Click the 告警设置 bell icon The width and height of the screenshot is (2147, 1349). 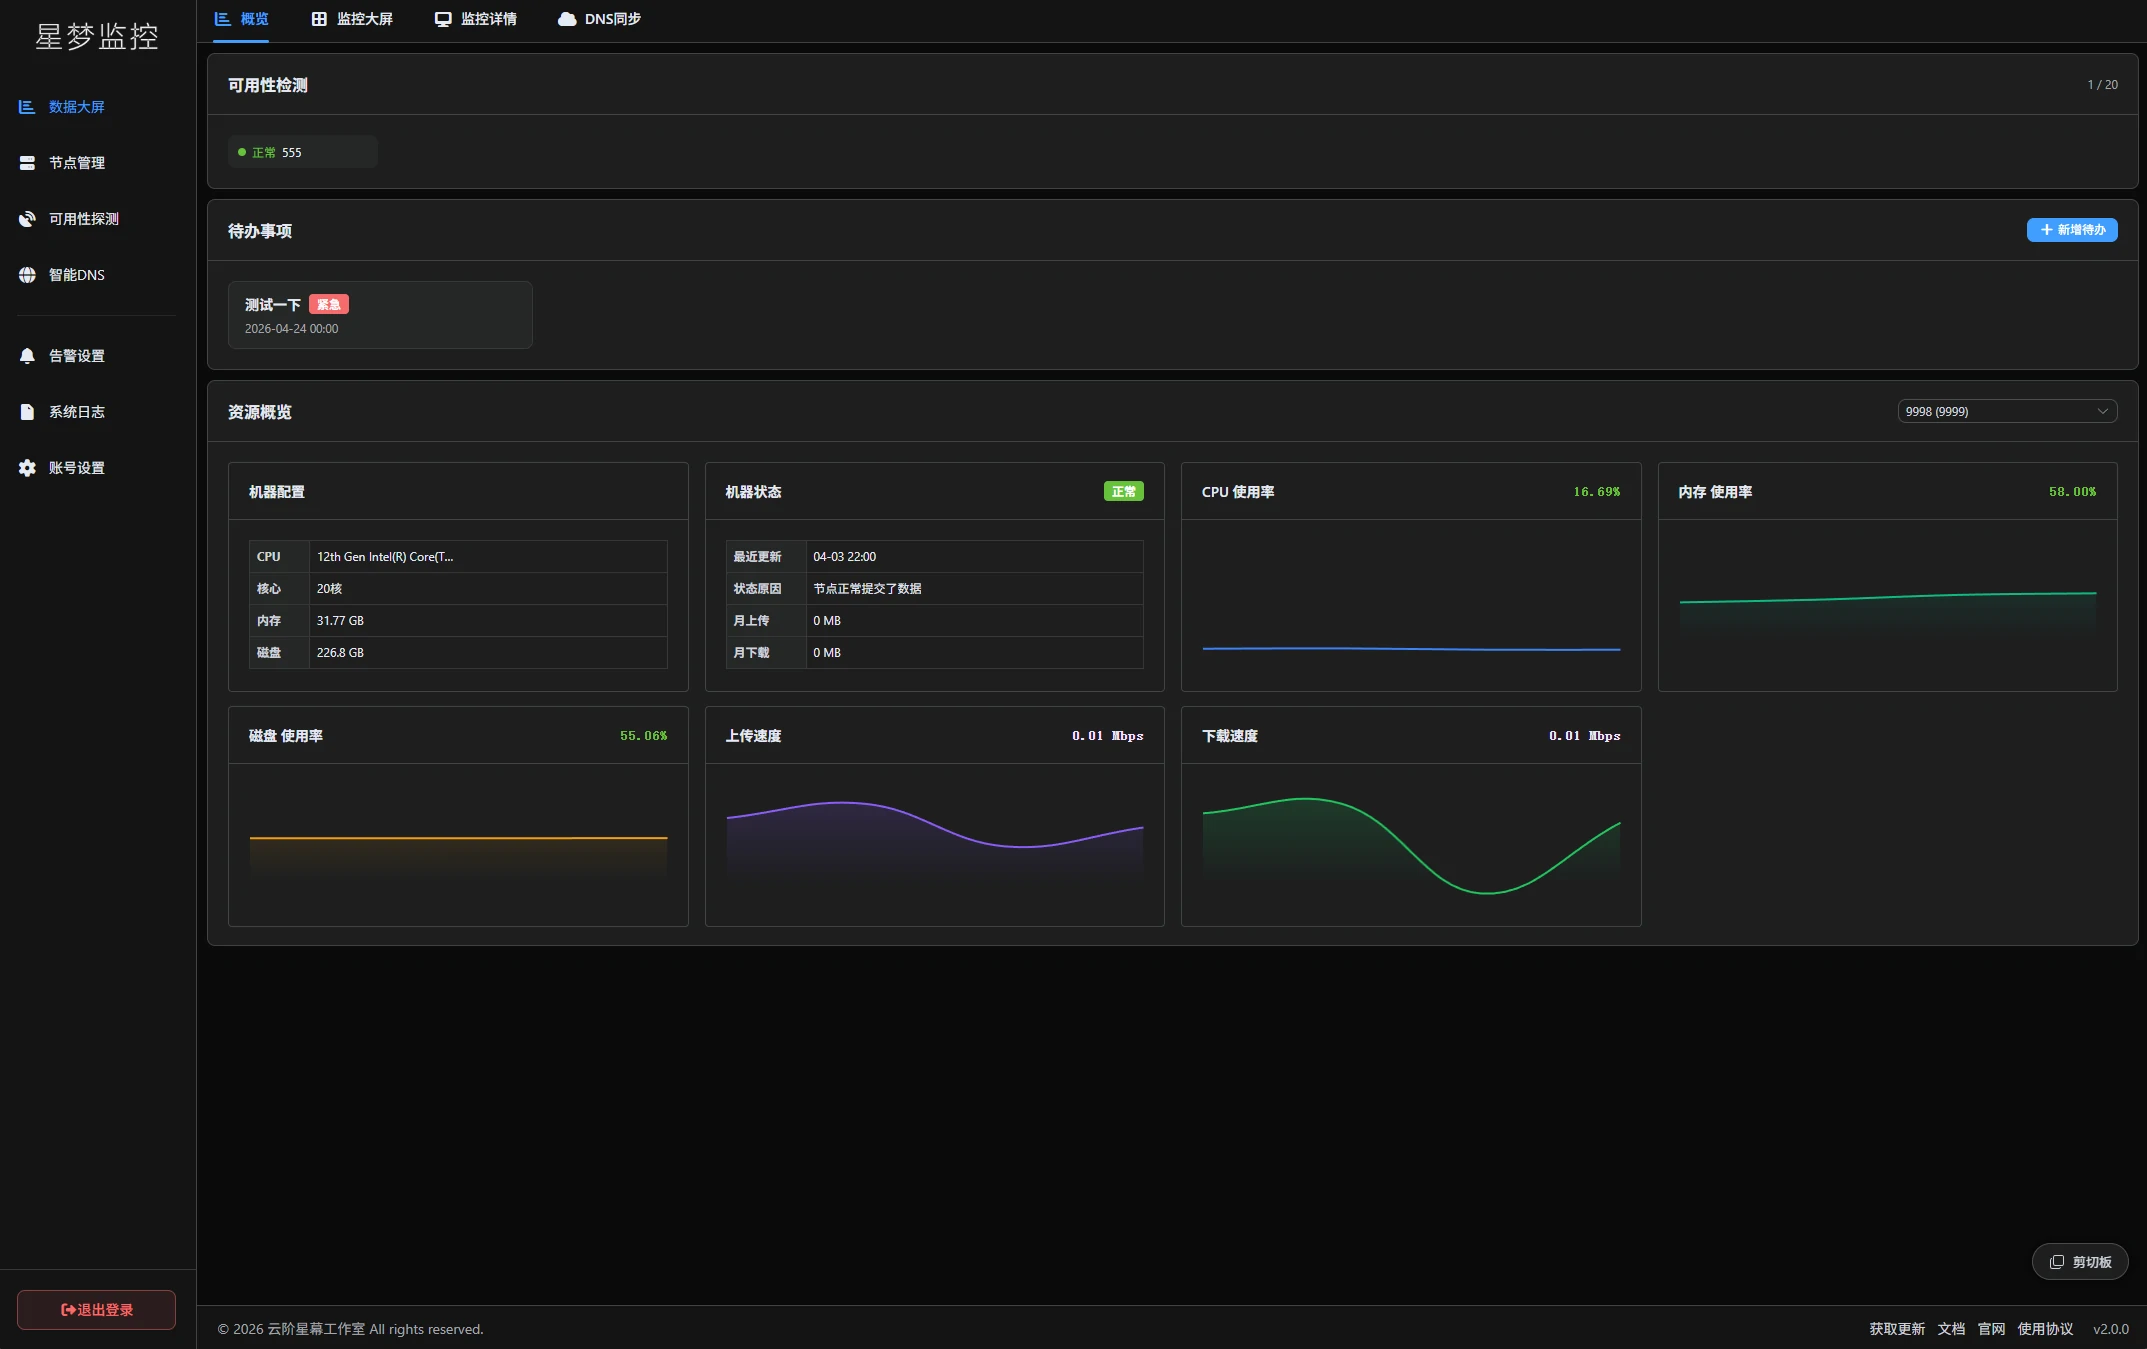pyautogui.click(x=27, y=356)
